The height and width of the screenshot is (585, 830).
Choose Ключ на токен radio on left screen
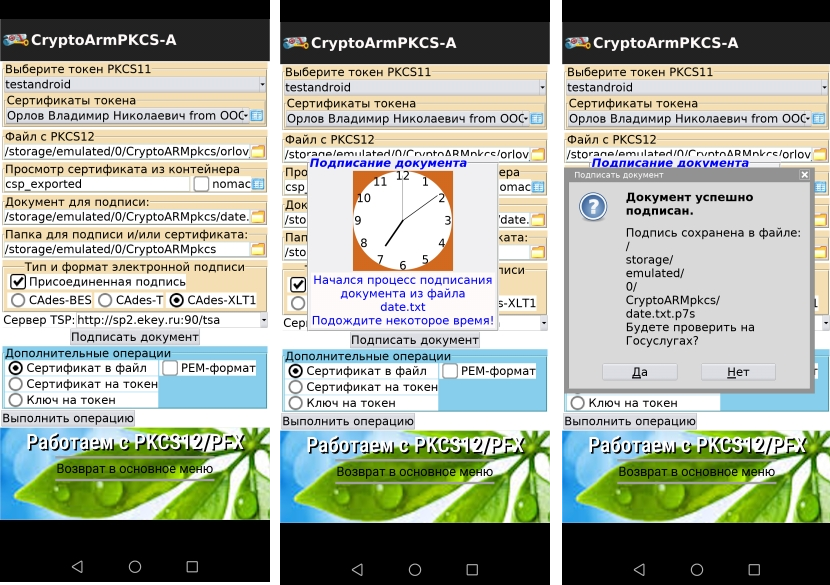[16, 400]
